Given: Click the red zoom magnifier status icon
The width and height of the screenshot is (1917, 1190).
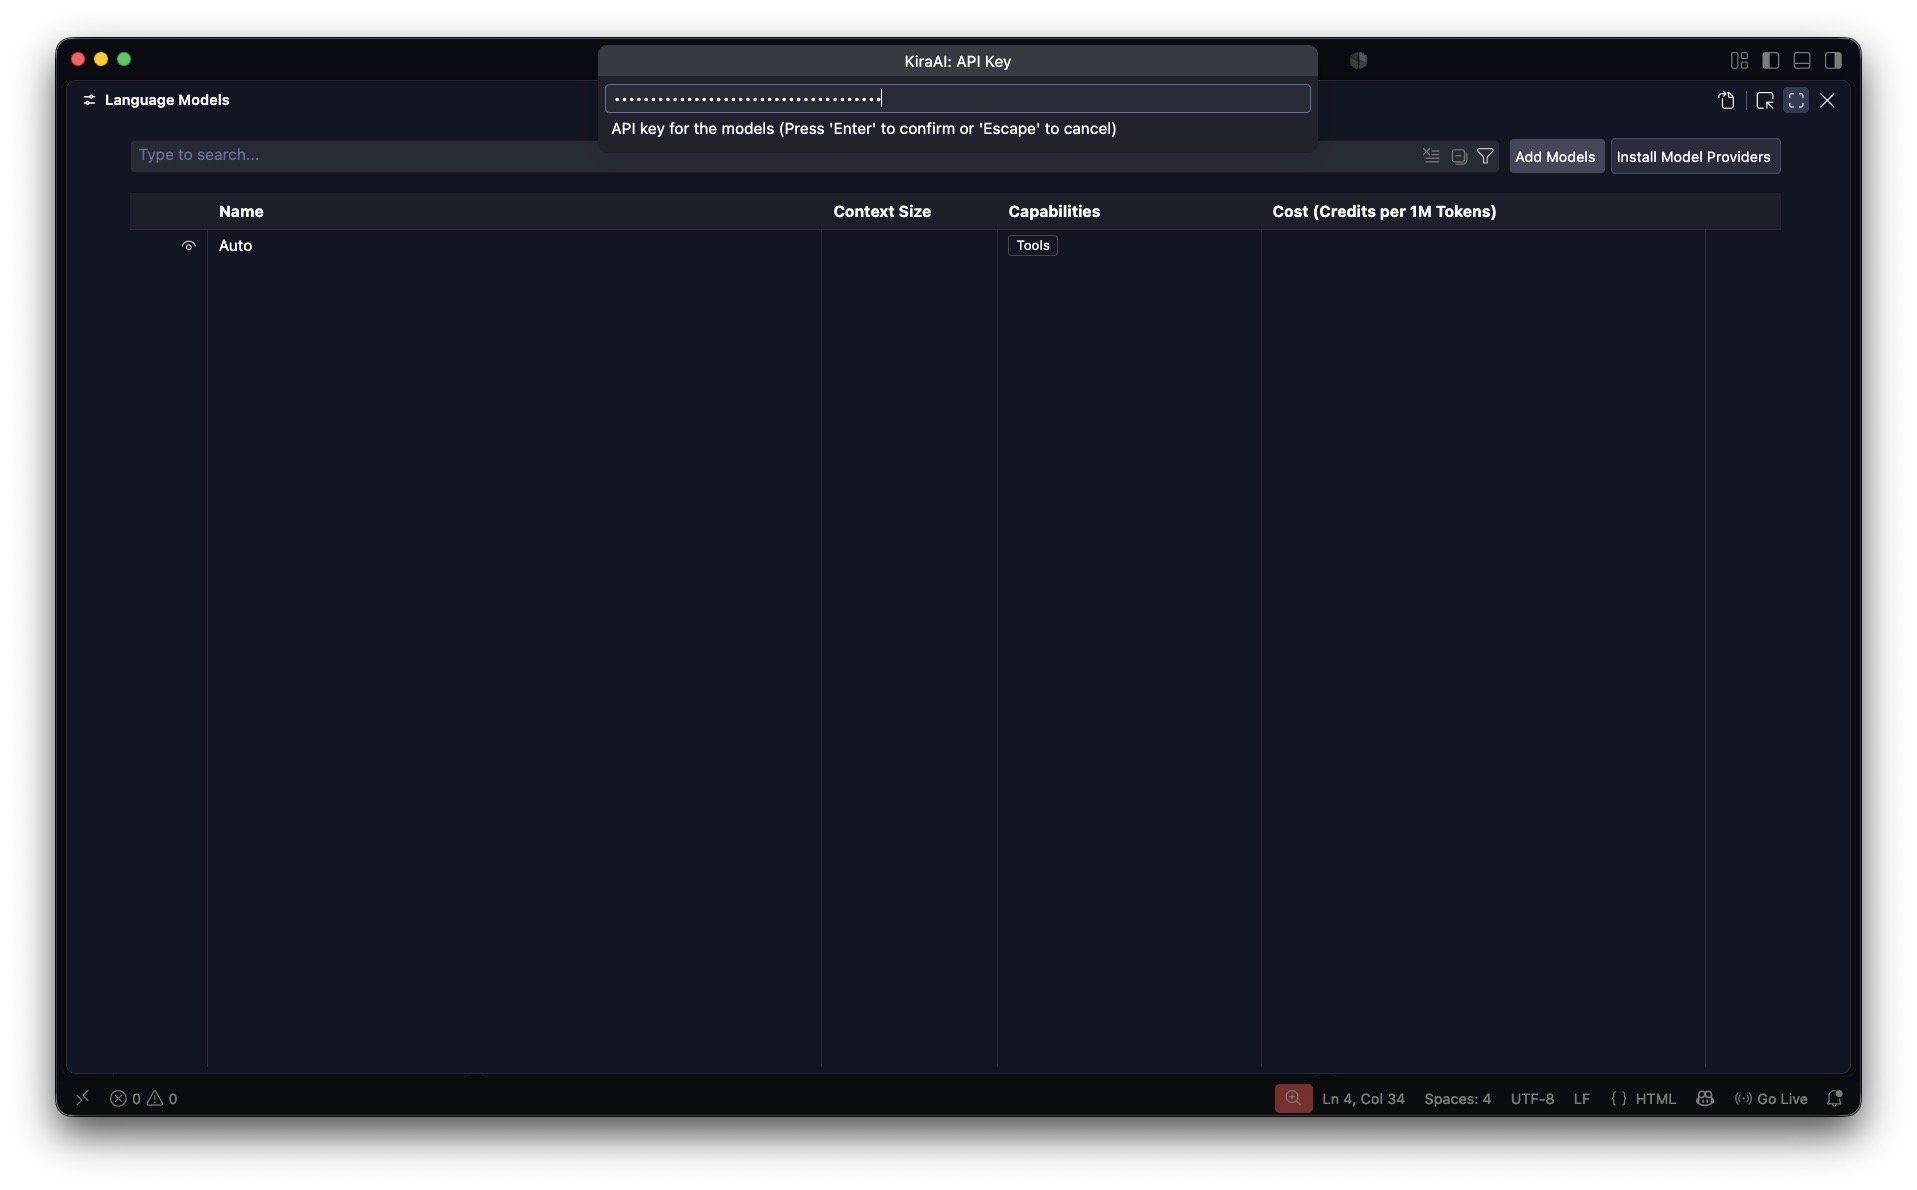Looking at the screenshot, I should click(x=1293, y=1098).
